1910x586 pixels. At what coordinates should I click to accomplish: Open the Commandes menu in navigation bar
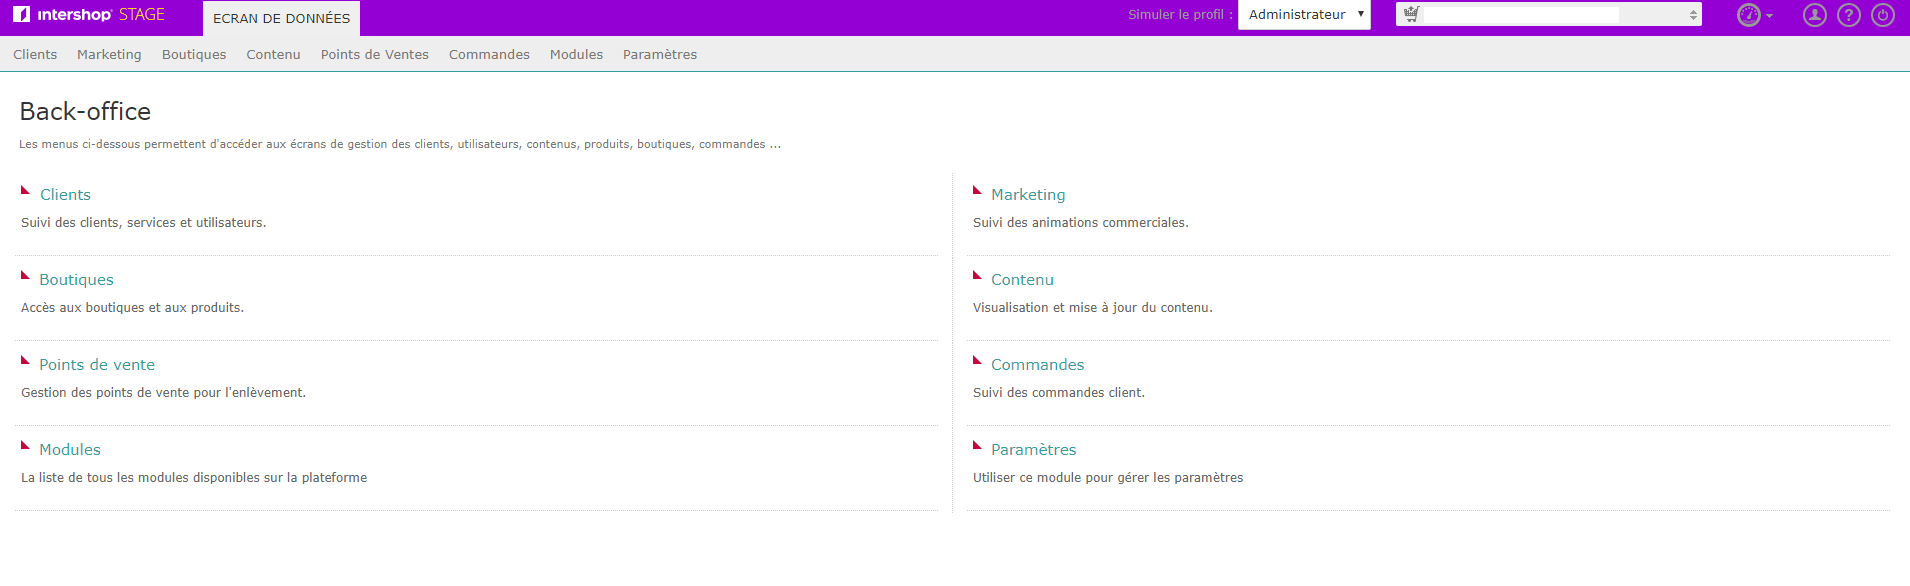point(489,54)
